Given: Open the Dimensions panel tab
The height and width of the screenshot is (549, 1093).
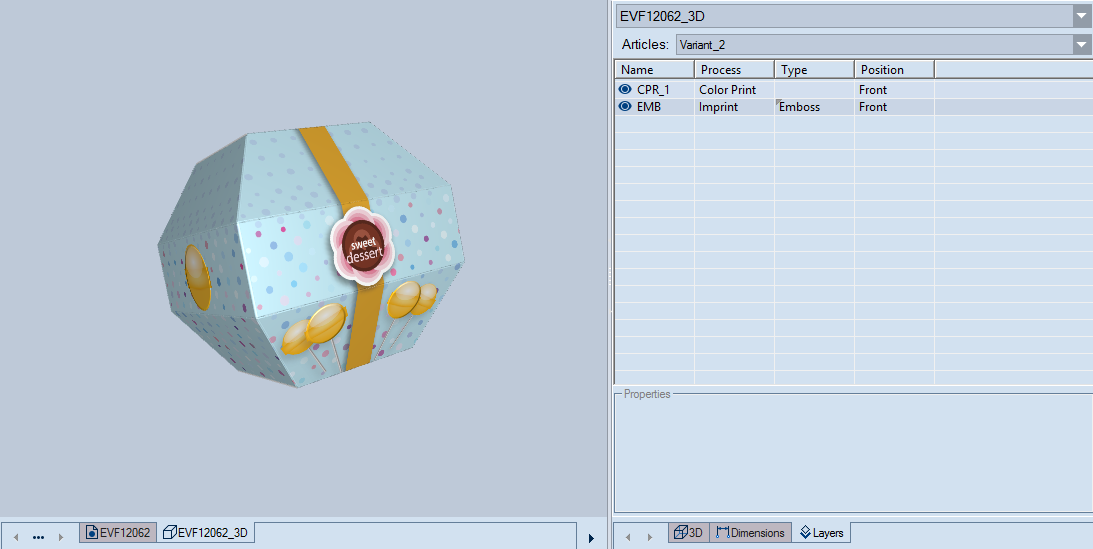Looking at the screenshot, I should pos(750,533).
